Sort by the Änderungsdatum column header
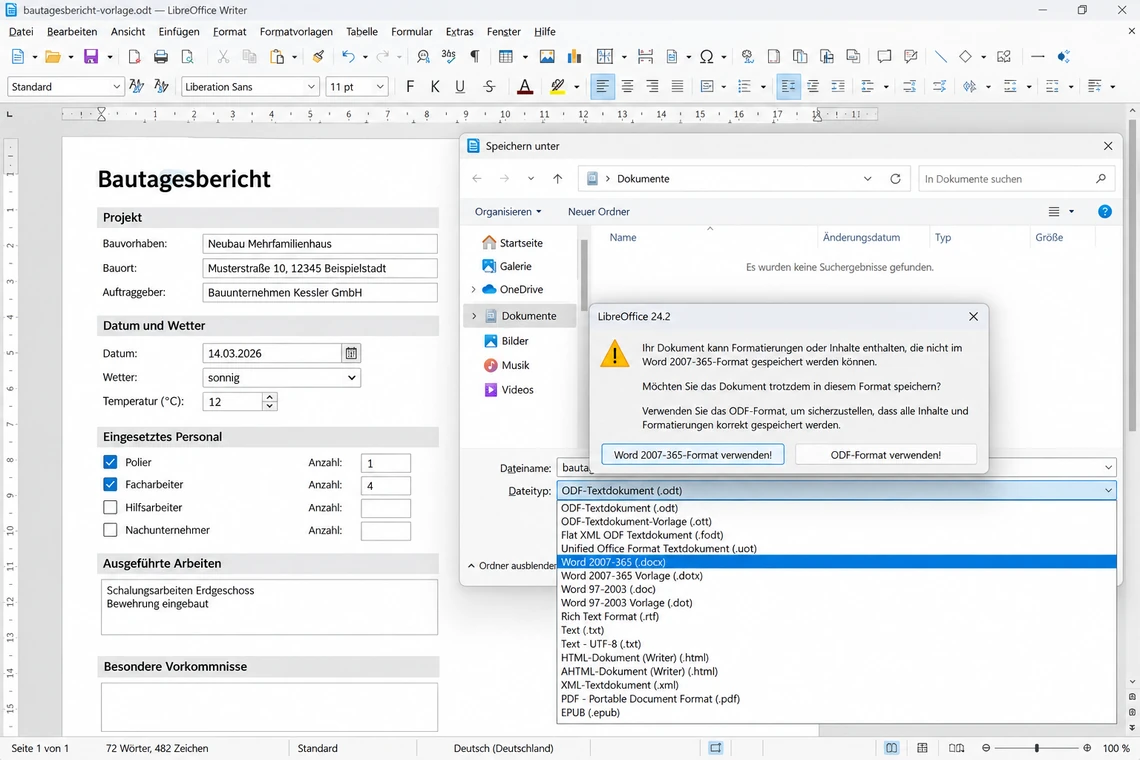 (861, 238)
